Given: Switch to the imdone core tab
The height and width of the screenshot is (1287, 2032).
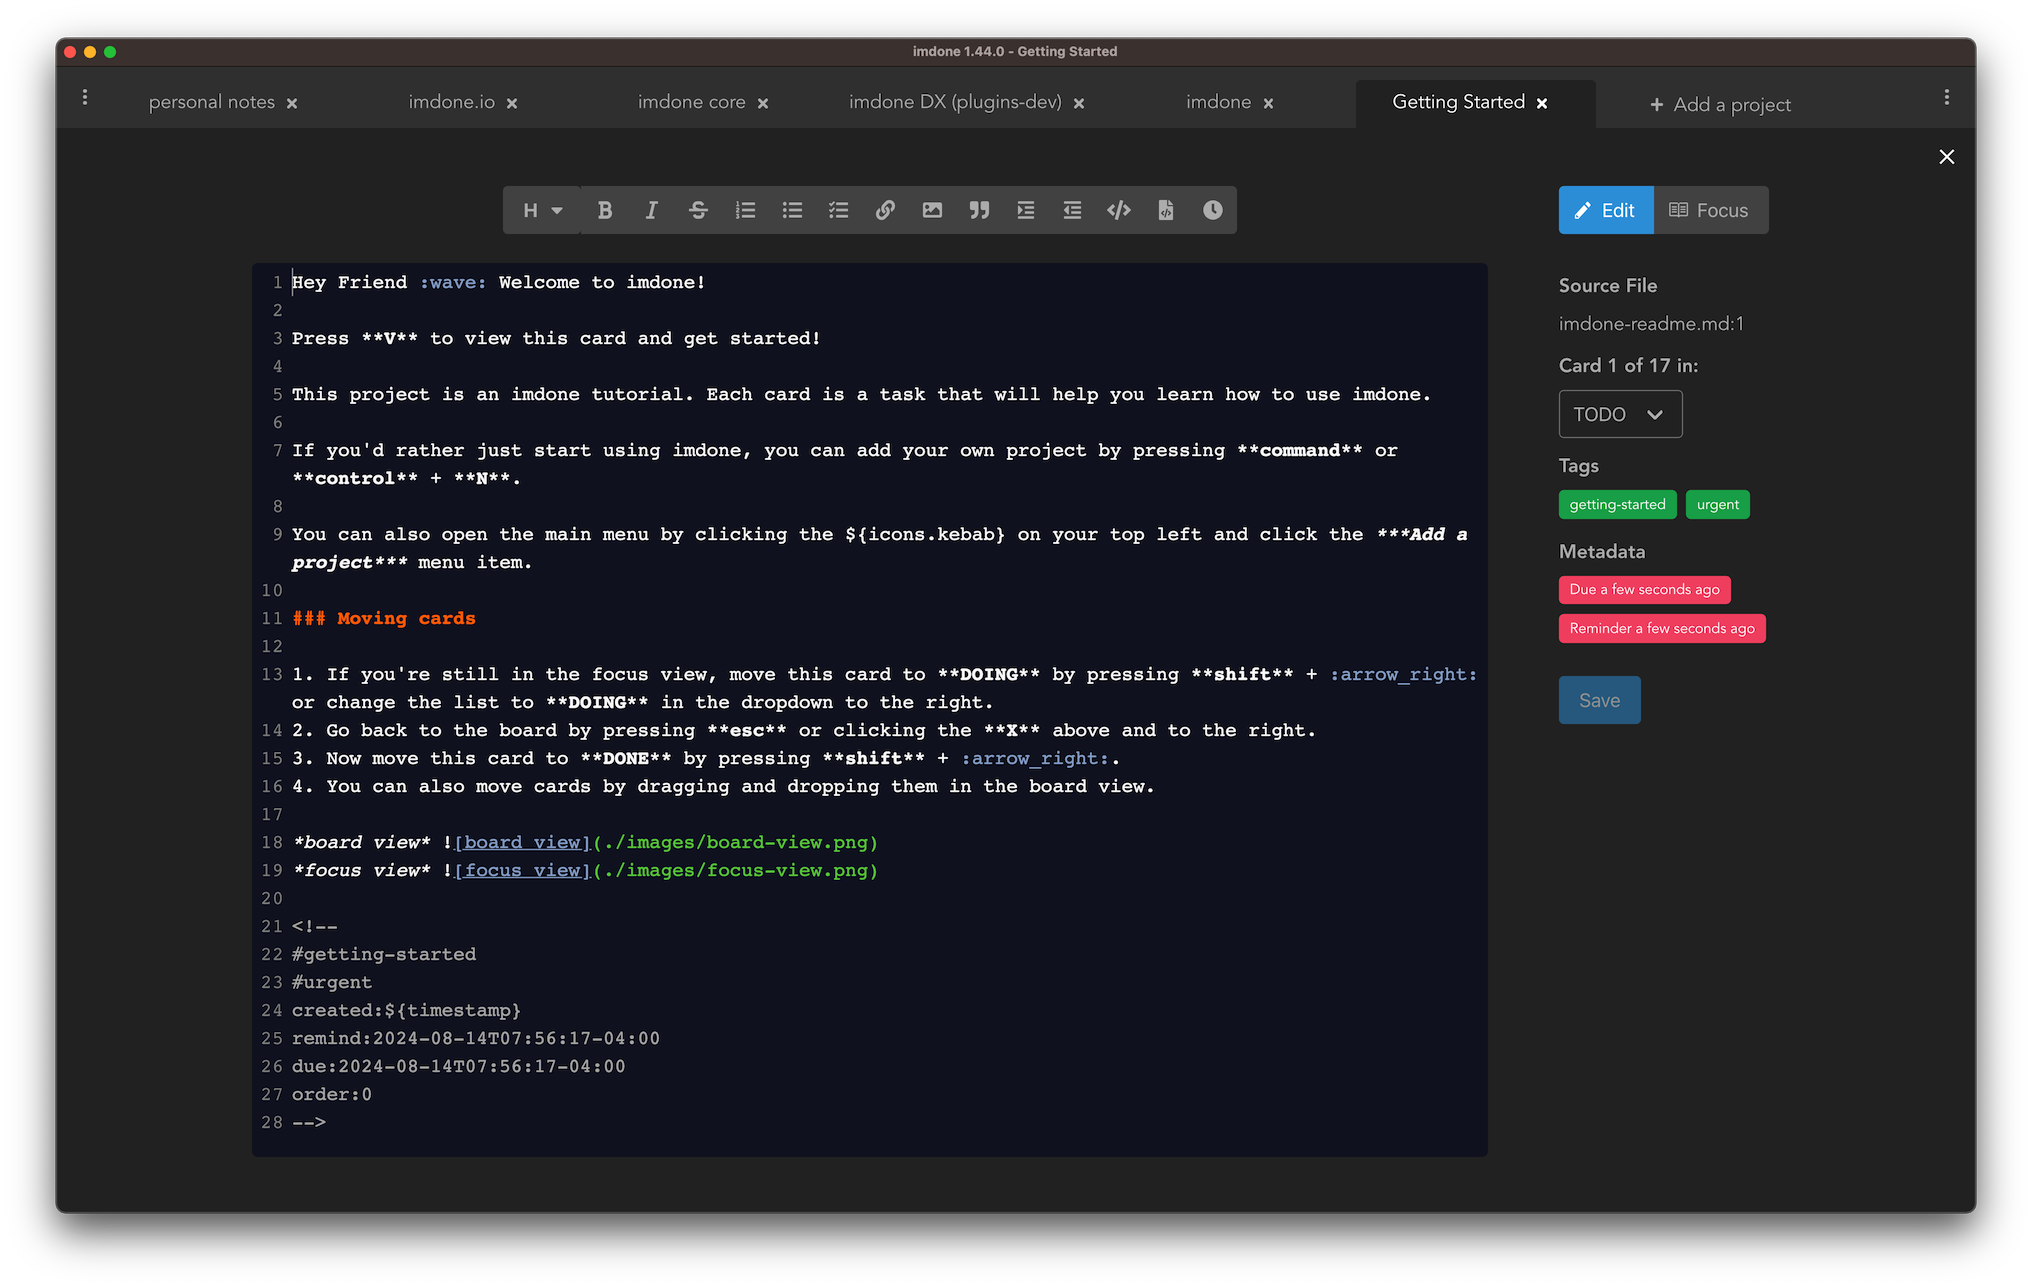Looking at the screenshot, I should tap(692, 102).
